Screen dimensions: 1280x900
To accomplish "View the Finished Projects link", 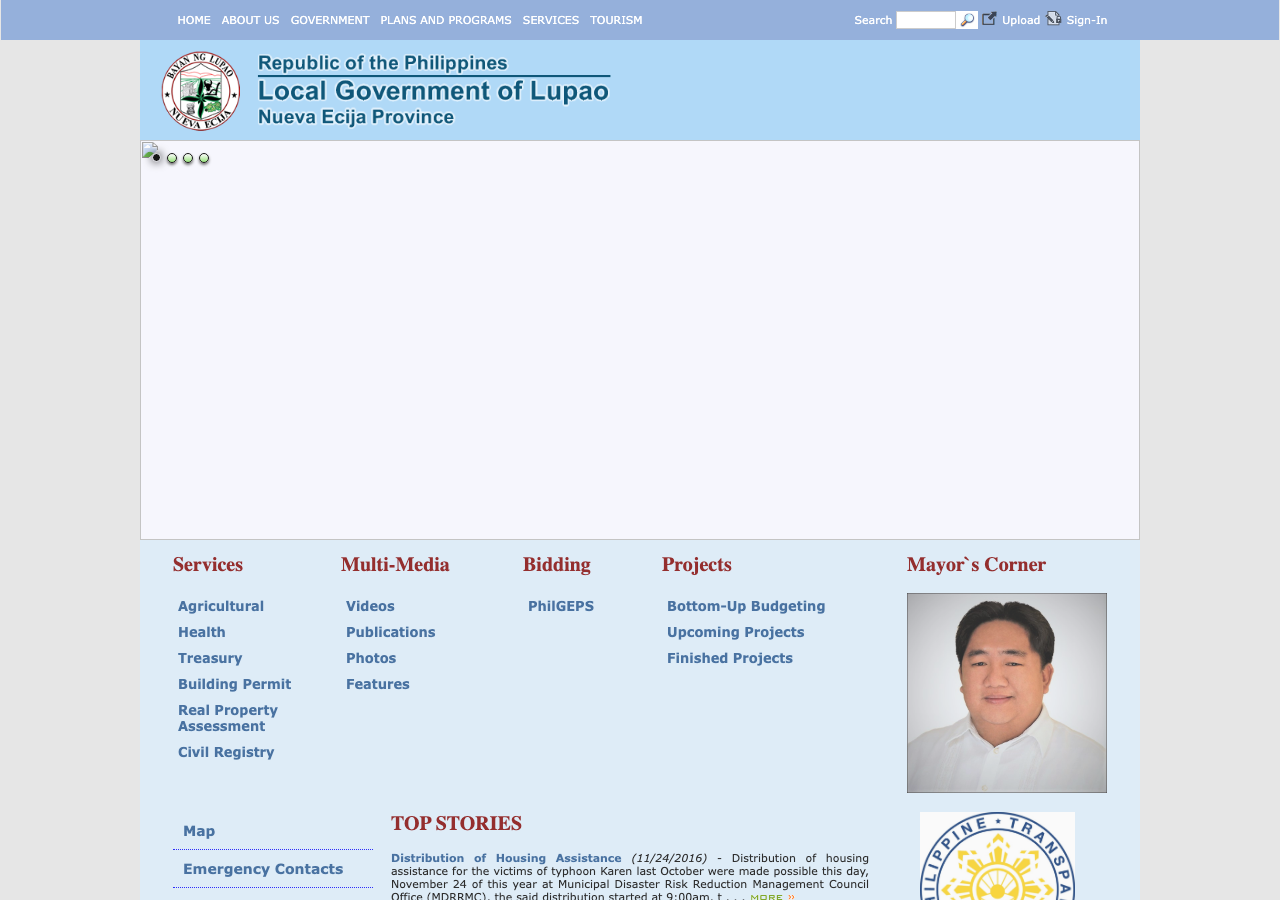I will [x=730, y=658].
